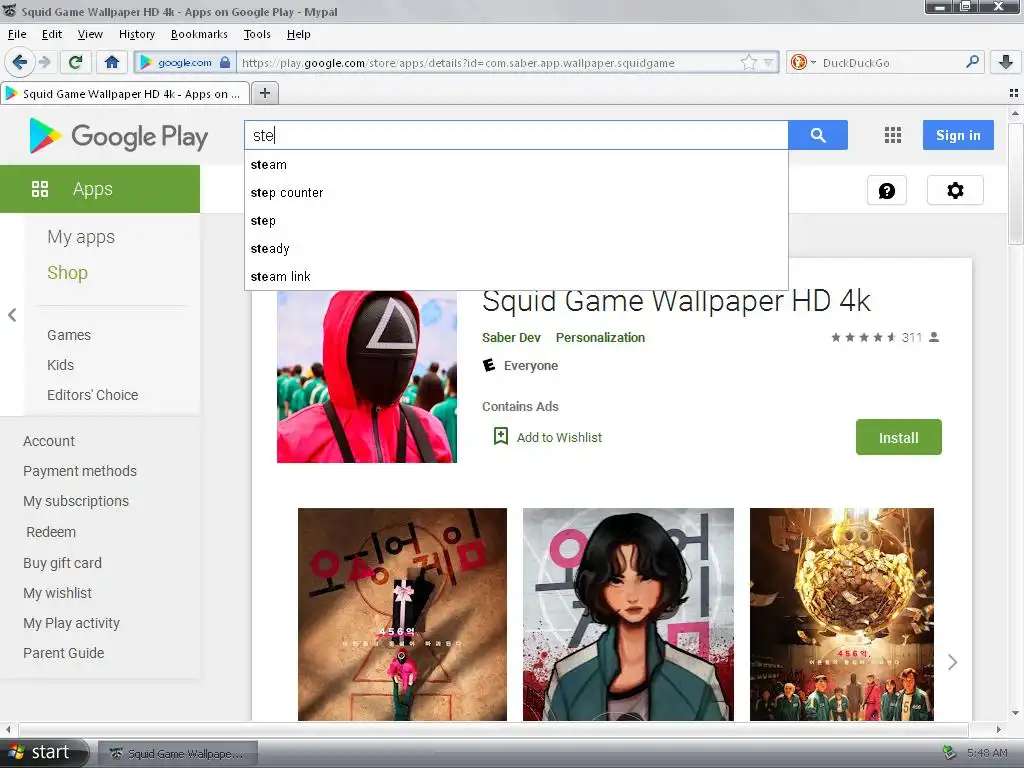Image resolution: width=1024 pixels, height=768 pixels.
Task: Open My Play activity
Action: [x=71, y=623]
